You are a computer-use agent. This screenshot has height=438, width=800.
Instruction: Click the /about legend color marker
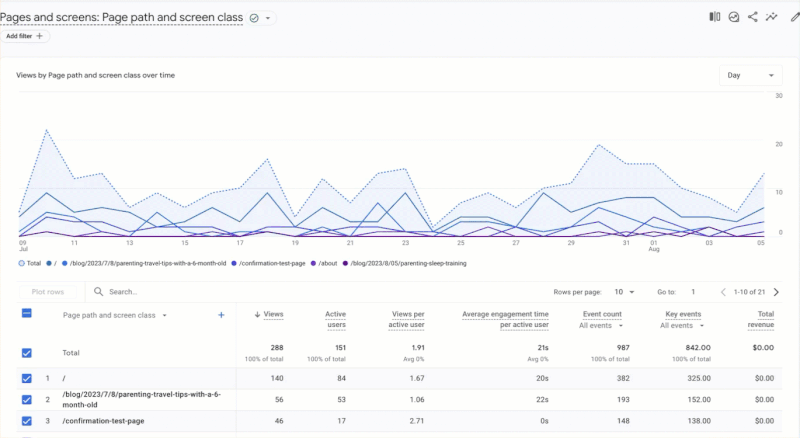click(313, 263)
